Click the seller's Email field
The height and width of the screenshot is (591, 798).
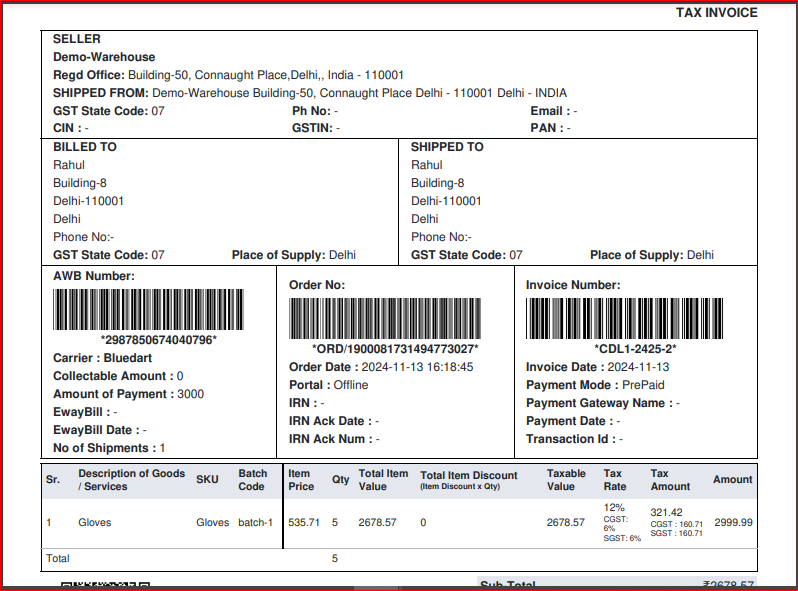tap(554, 111)
